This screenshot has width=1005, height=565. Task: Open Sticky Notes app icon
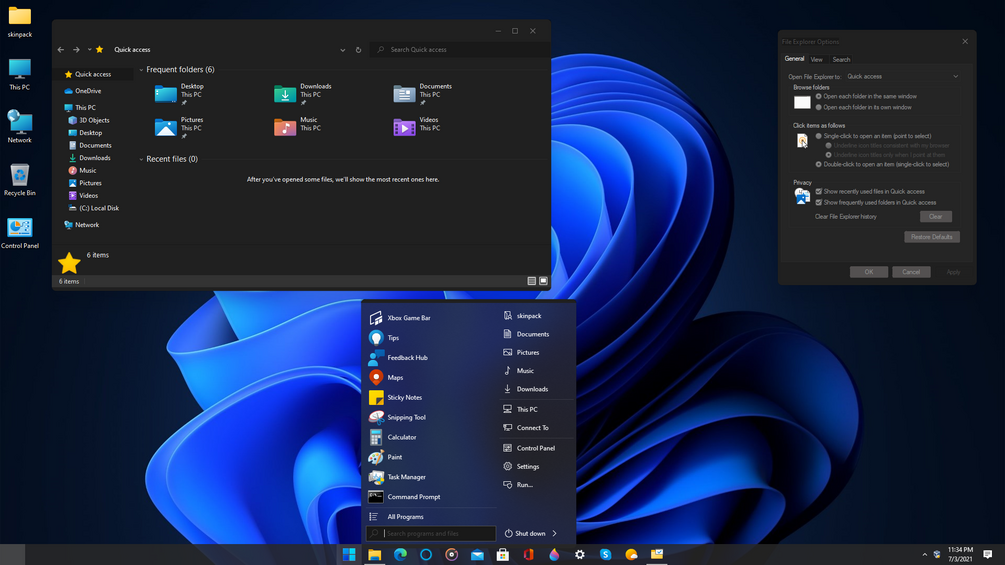click(376, 397)
